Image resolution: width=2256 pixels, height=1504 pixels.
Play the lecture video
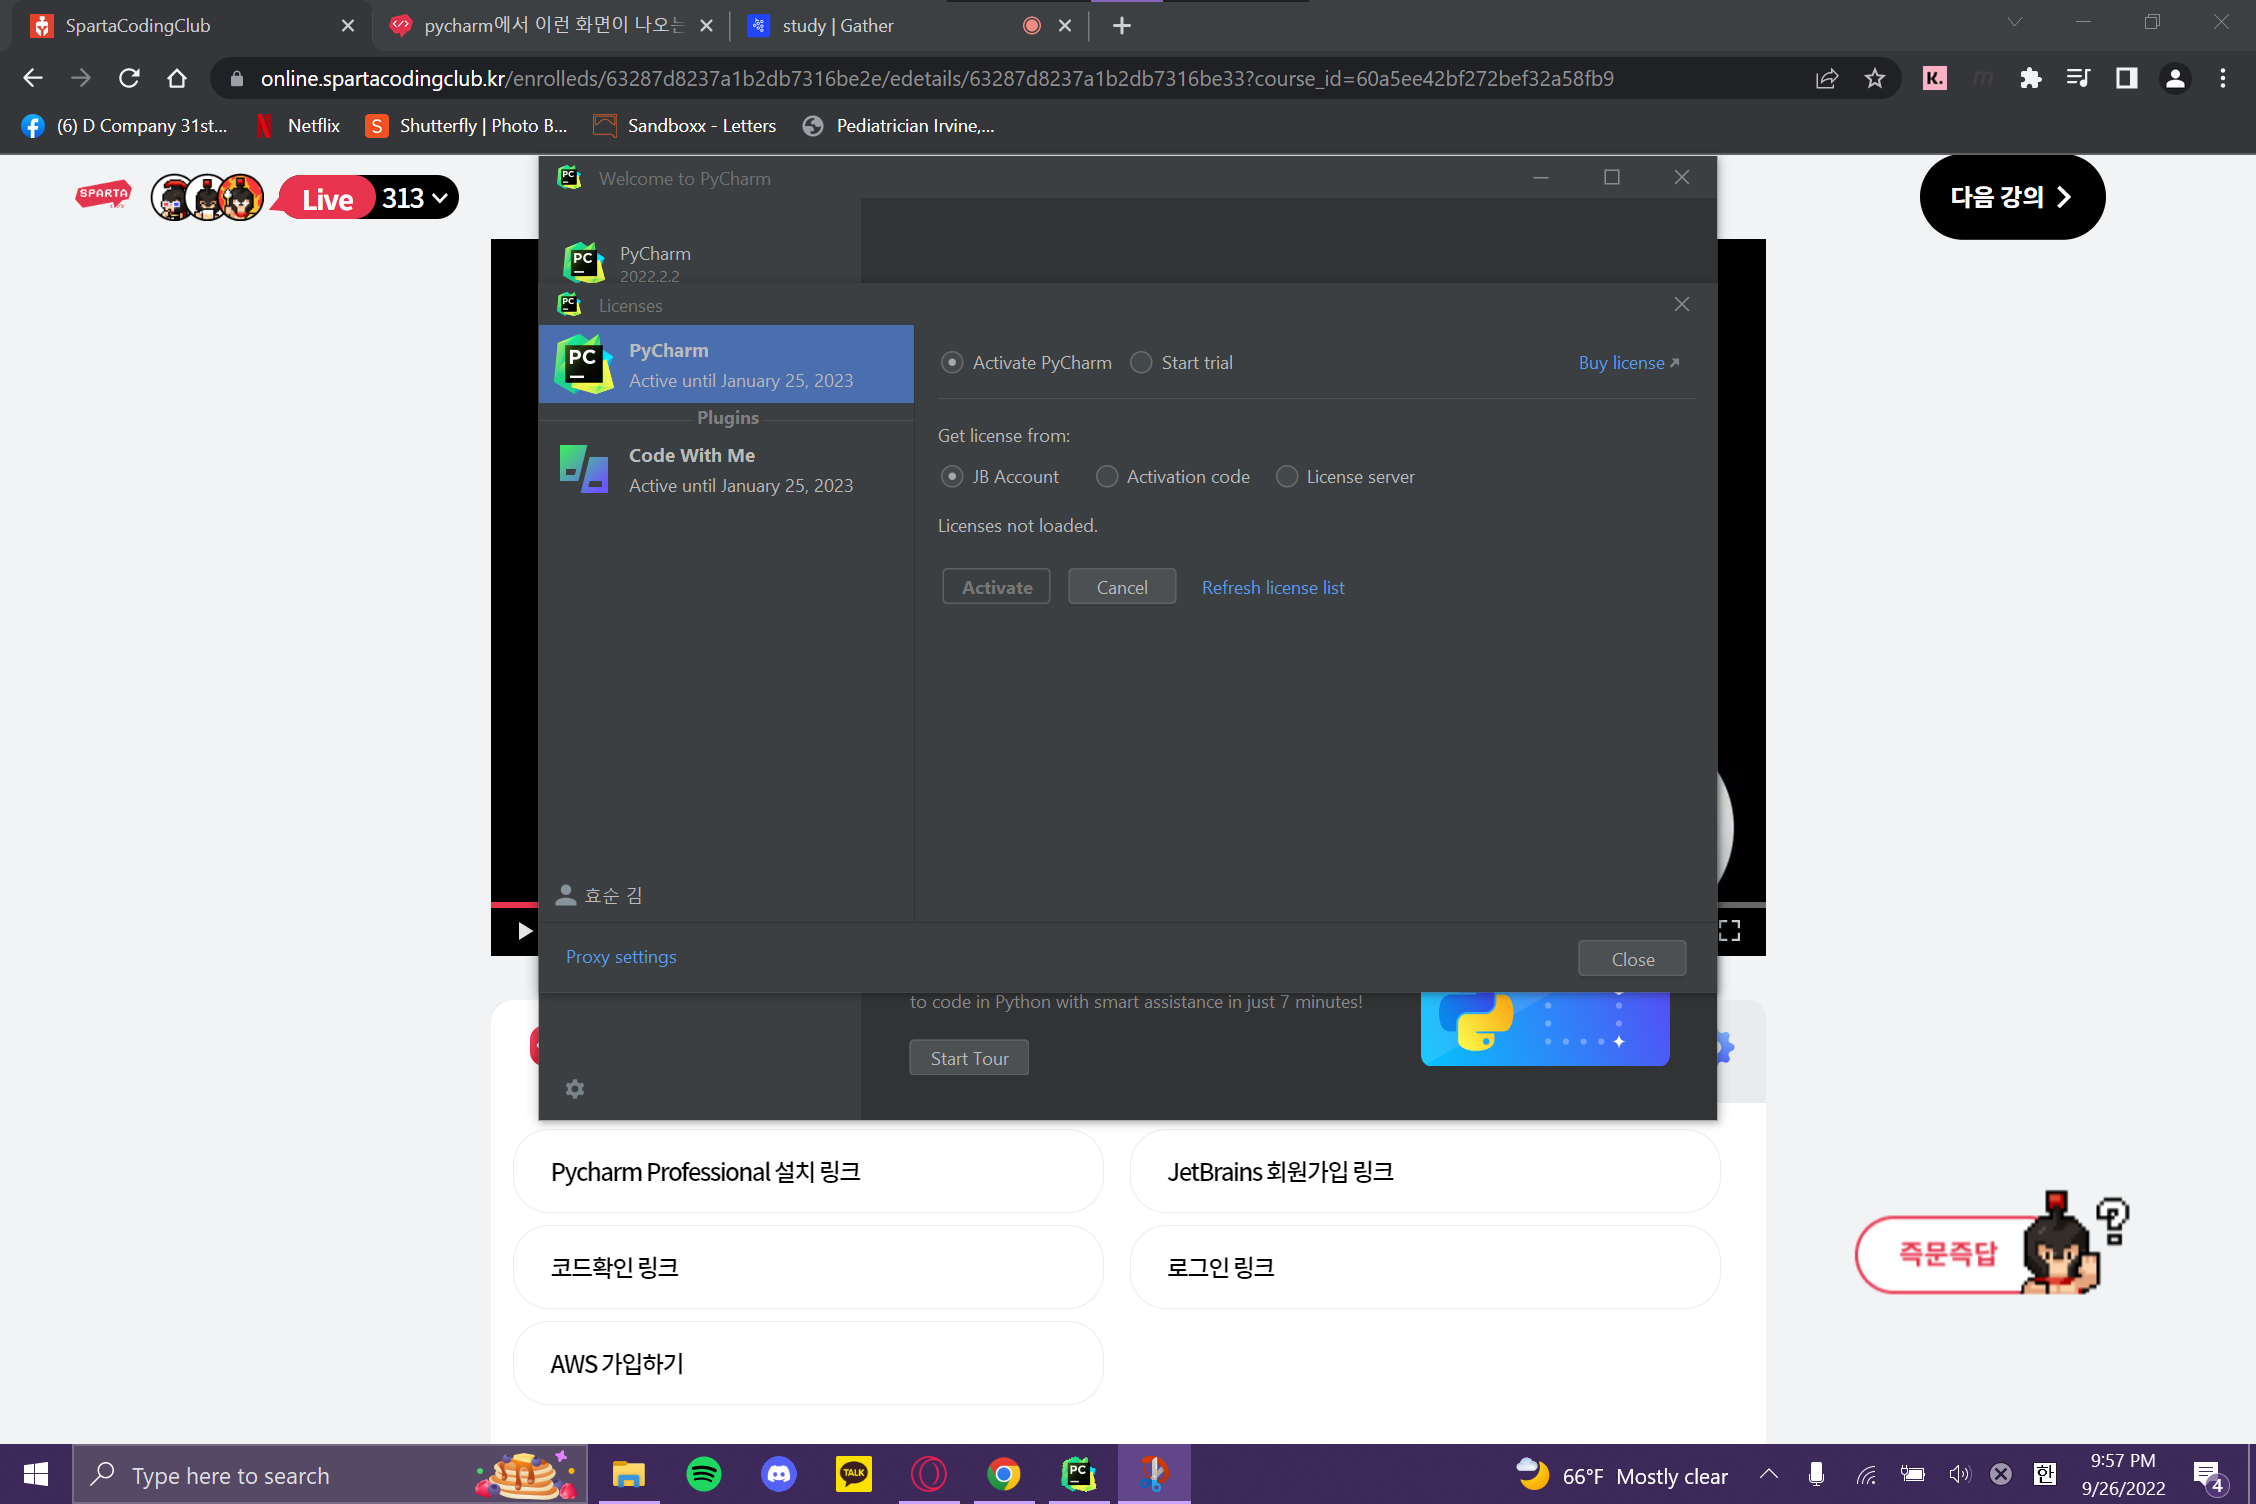click(x=524, y=931)
